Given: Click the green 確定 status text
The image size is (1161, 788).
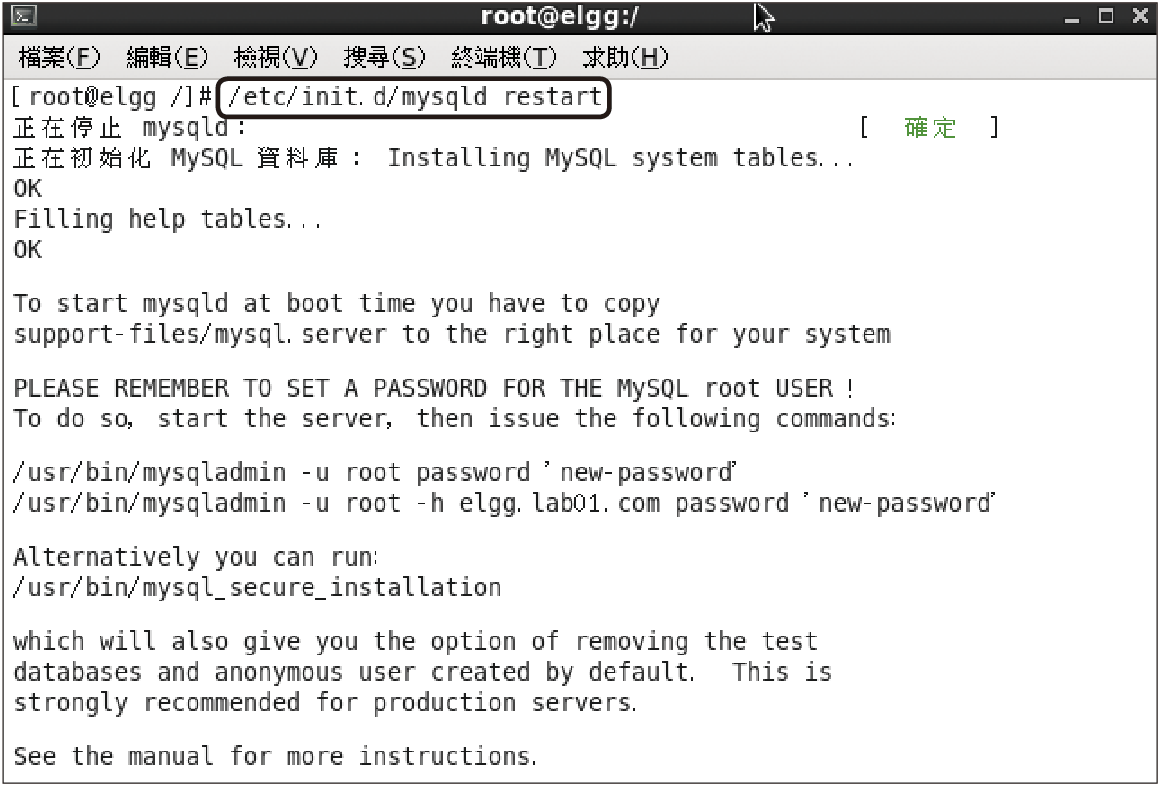Looking at the screenshot, I should pos(930,127).
